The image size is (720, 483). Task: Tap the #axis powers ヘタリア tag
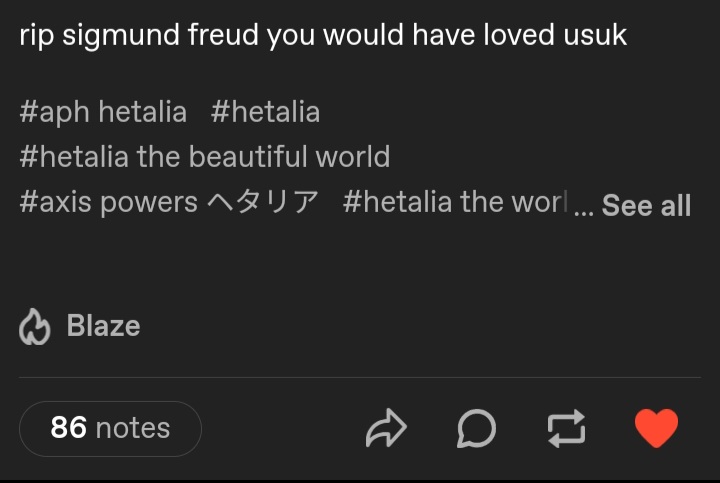(x=168, y=203)
